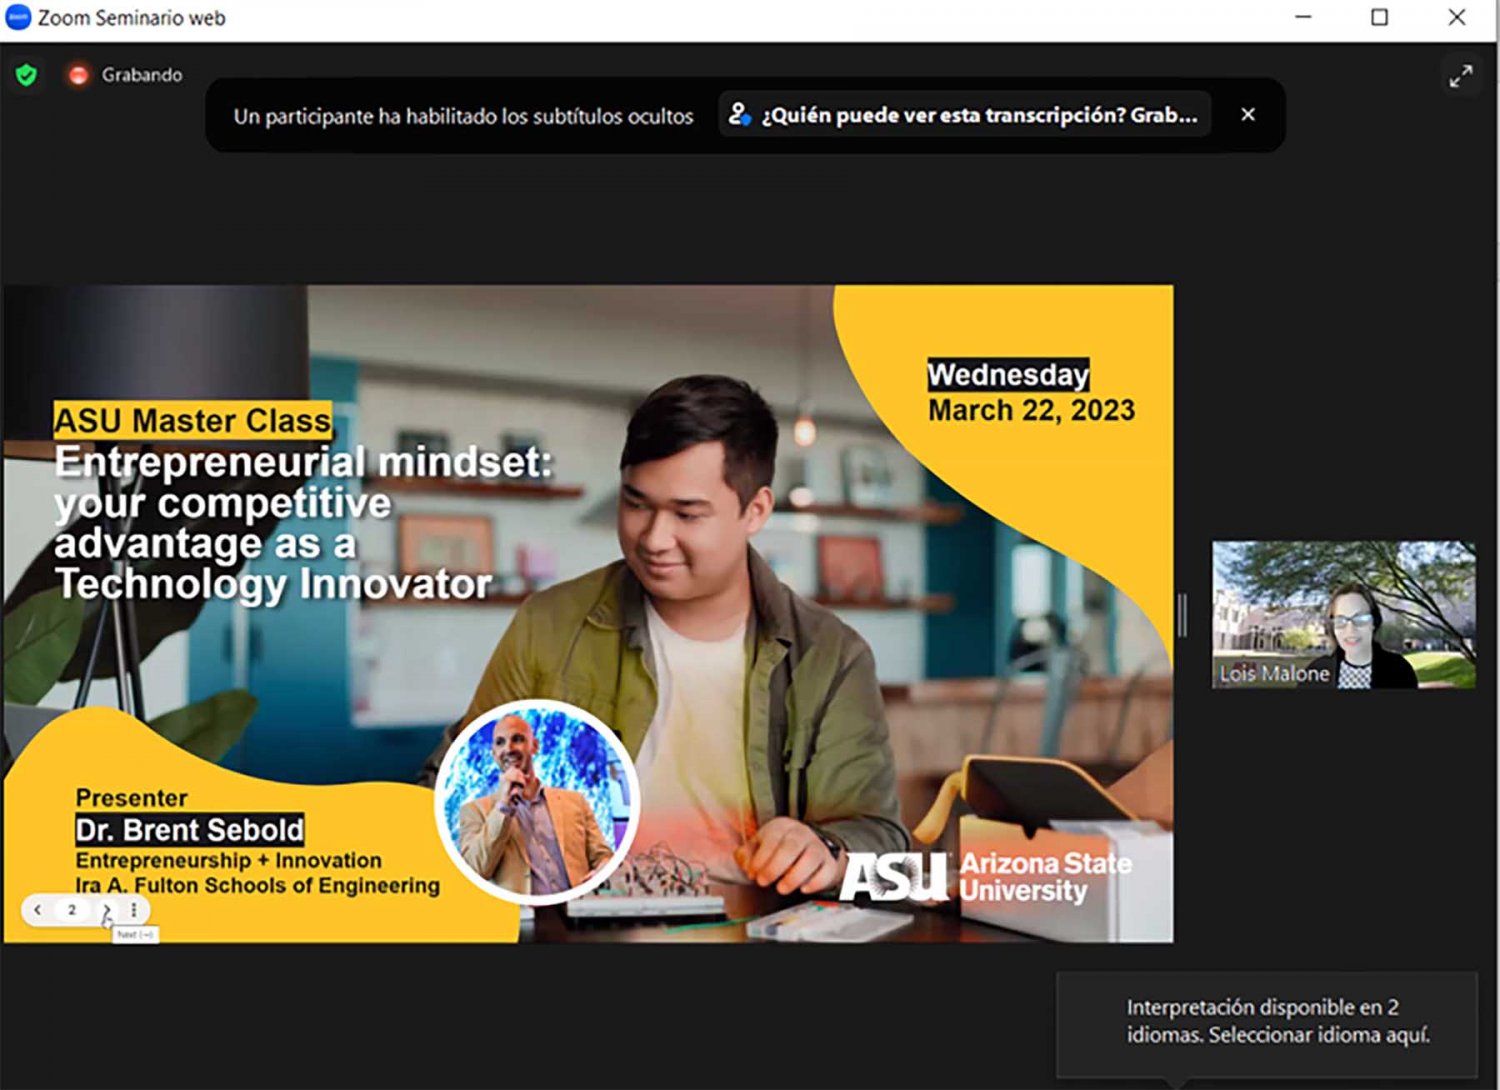Click the "Lois Malone" name label
The image size is (1500, 1090).
1273,674
